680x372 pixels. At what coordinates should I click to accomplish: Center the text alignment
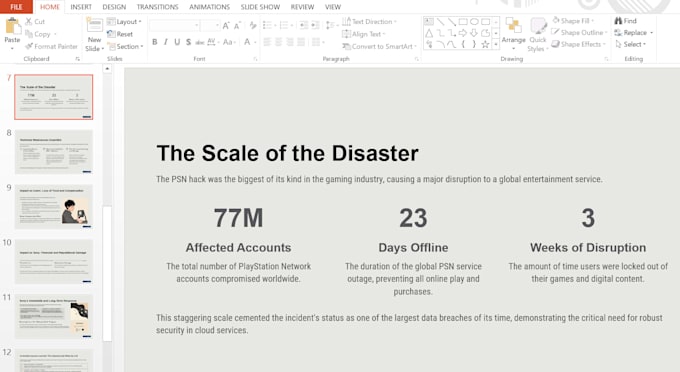pyautogui.click(x=278, y=42)
